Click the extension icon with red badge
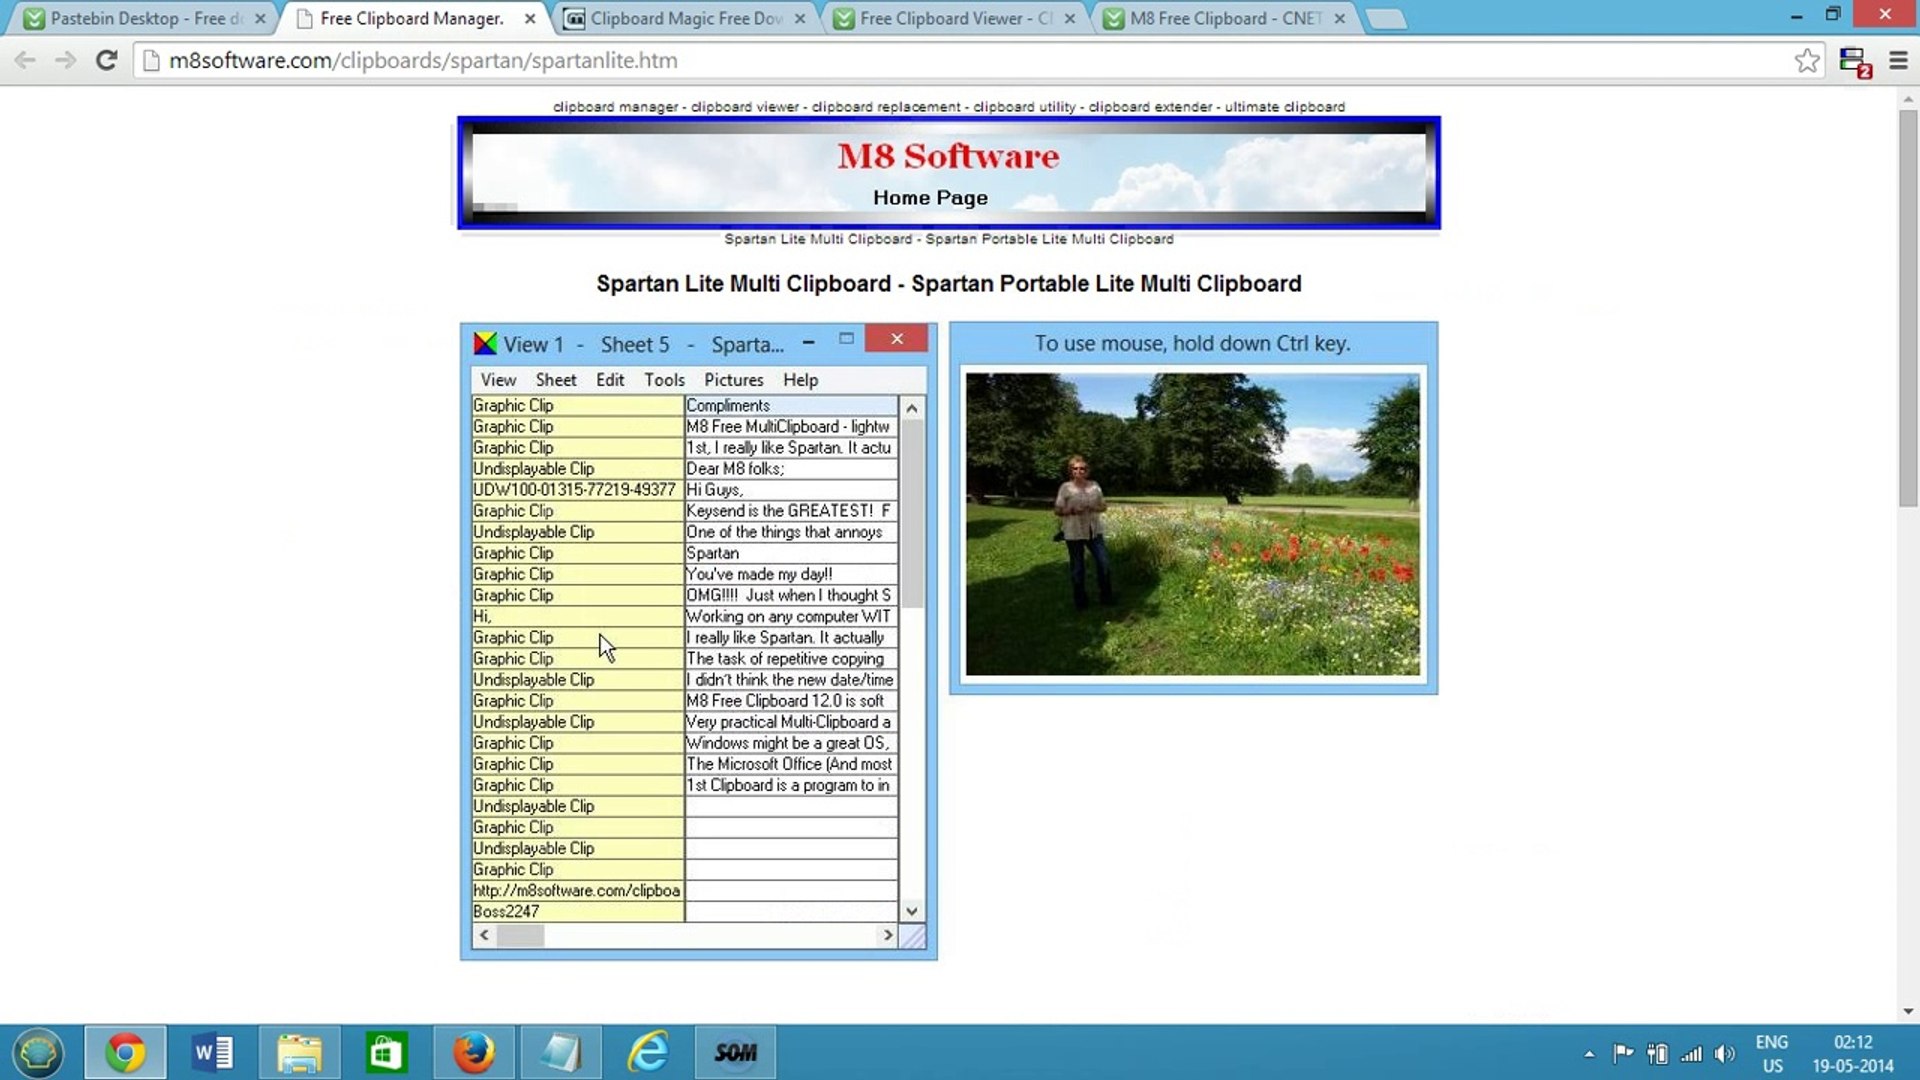Image resolution: width=1920 pixels, height=1080 pixels. 1854,61
